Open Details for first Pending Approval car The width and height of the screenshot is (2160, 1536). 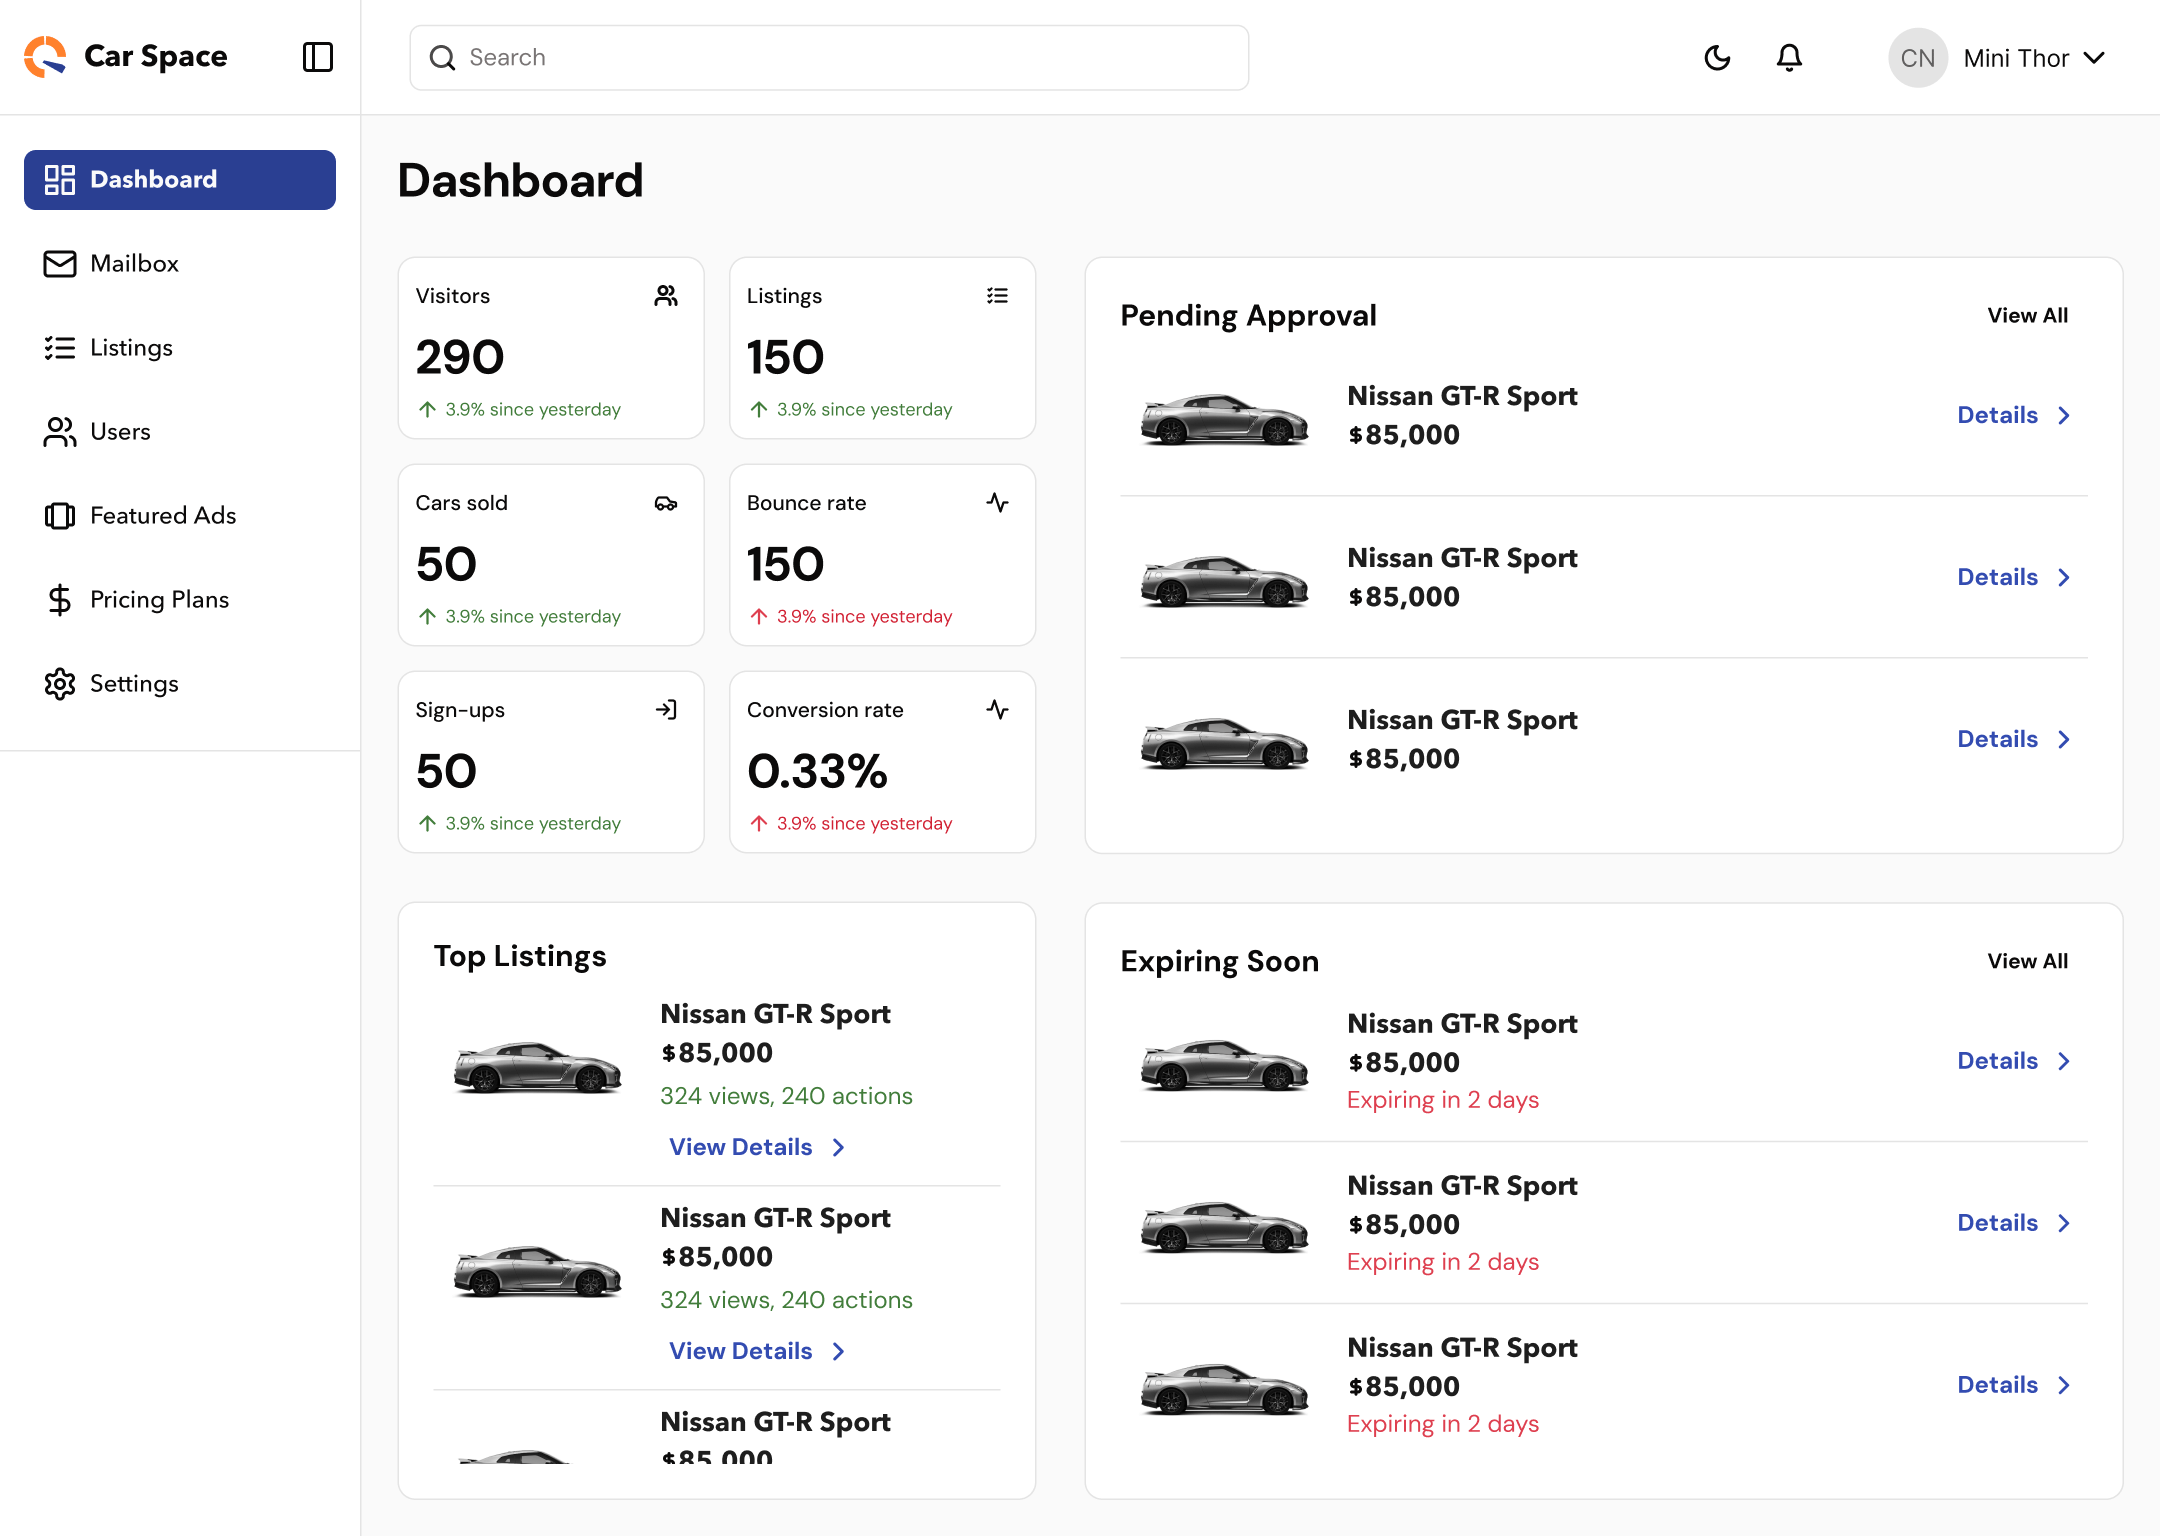tap(1997, 416)
